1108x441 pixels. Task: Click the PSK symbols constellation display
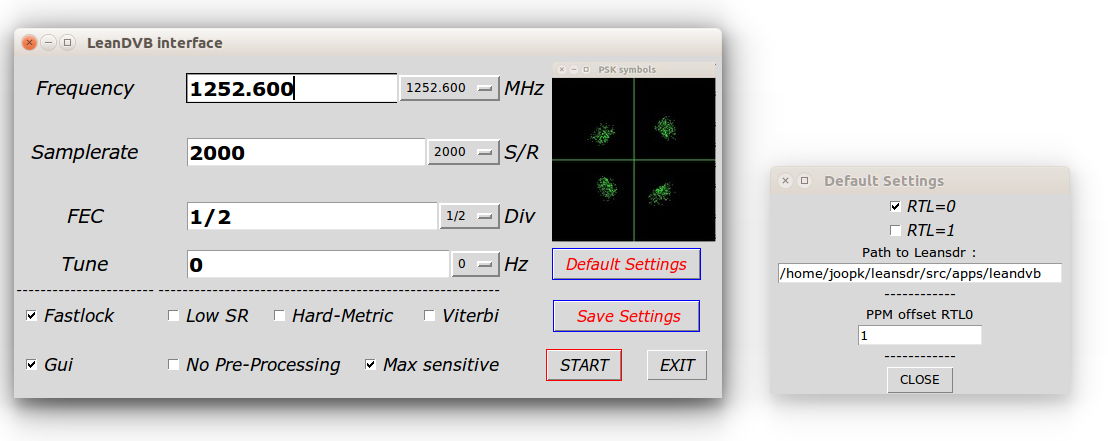[x=634, y=160]
